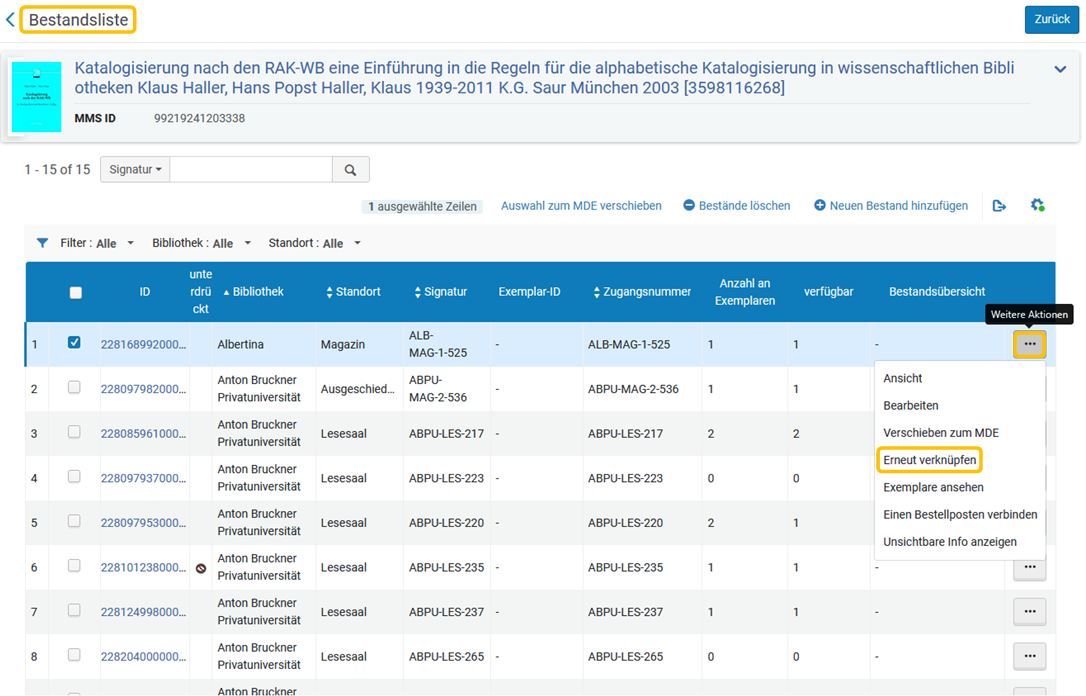Open more actions for the ABPU-LES-235 row
1086x696 pixels.
pyautogui.click(x=1029, y=568)
